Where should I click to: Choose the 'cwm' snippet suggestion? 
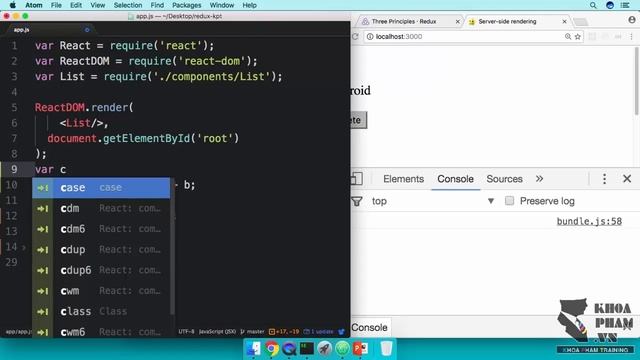pyautogui.click(x=101, y=291)
